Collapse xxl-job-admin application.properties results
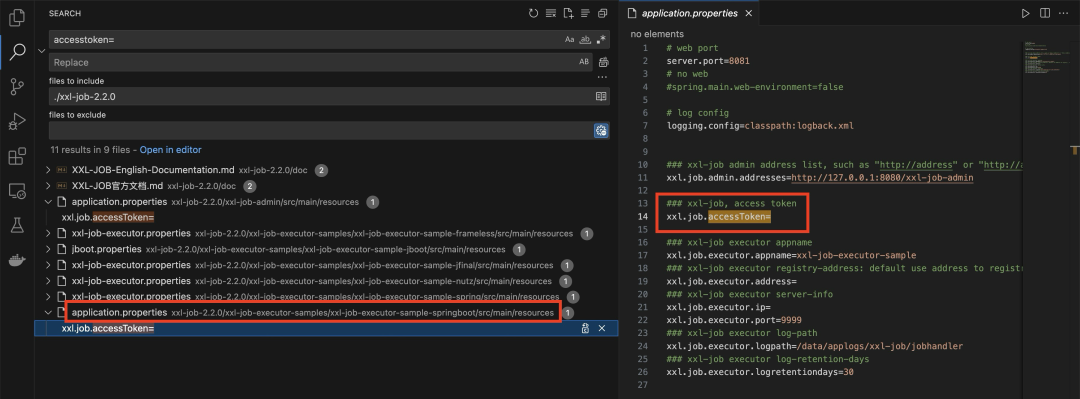The image size is (1080, 399). point(48,202)
